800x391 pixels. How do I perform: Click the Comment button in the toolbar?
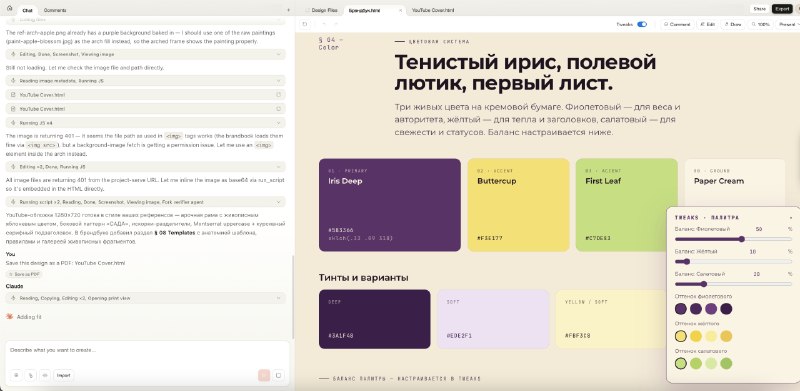tap(677, 24)
